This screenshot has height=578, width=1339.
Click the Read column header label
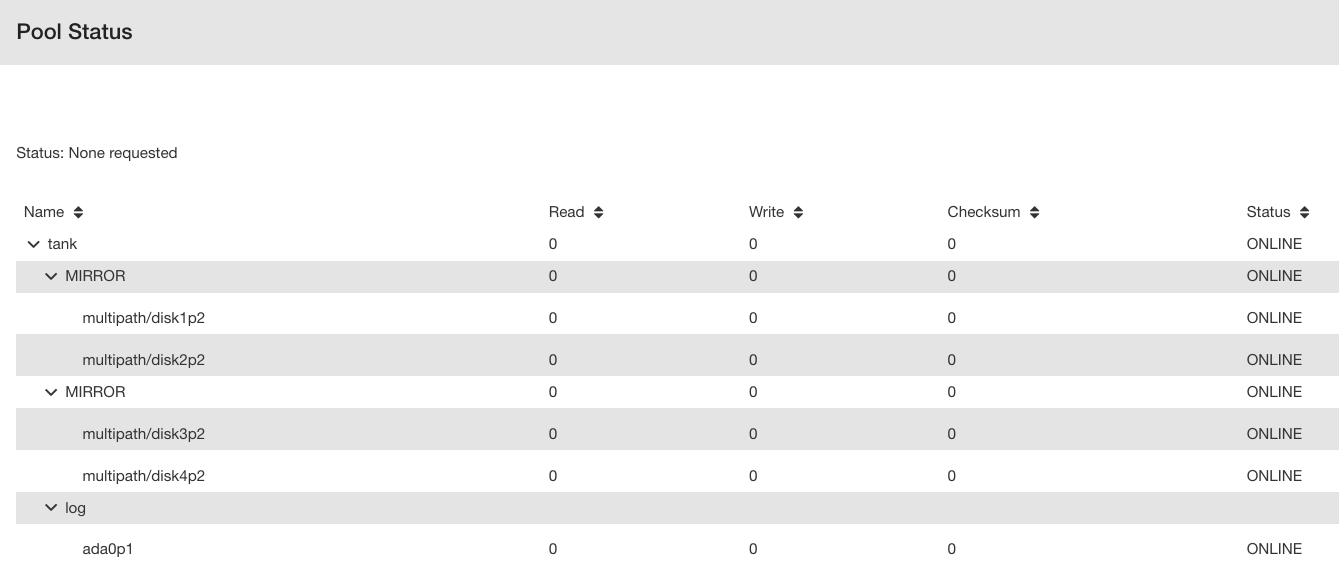coord(566,212)
